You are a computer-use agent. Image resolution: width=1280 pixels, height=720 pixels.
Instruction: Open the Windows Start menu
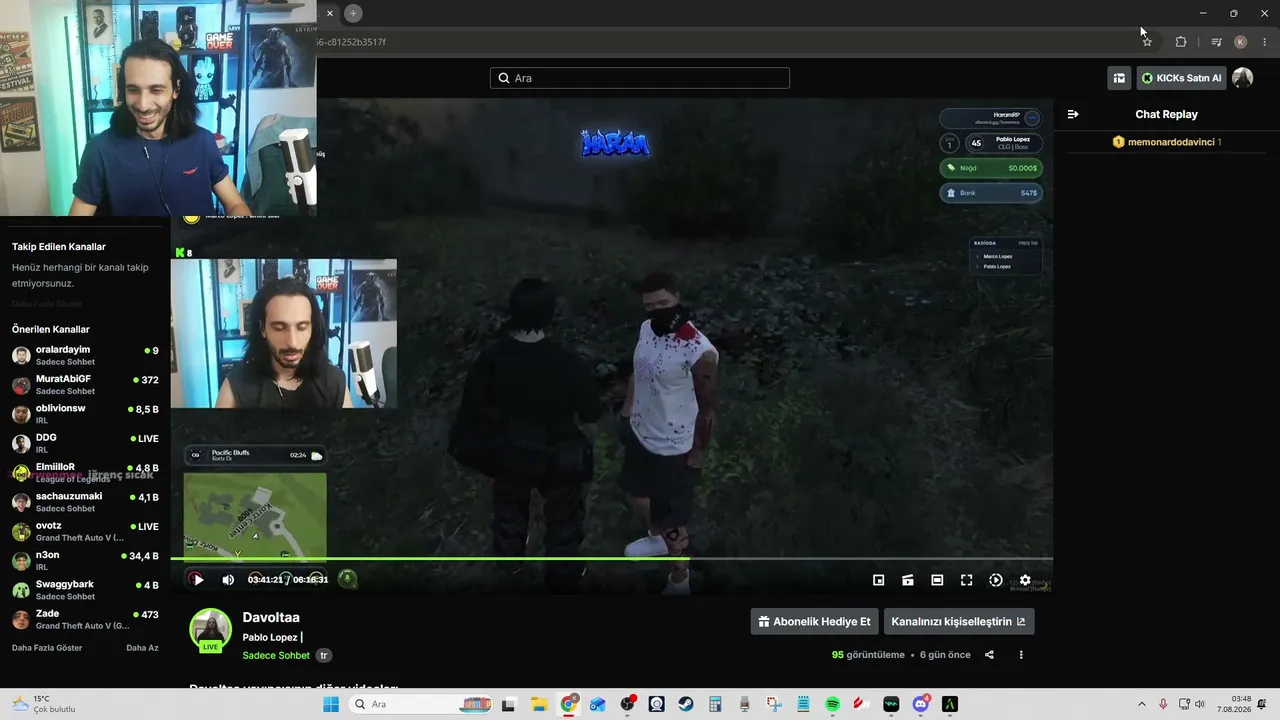coord(331,704)
